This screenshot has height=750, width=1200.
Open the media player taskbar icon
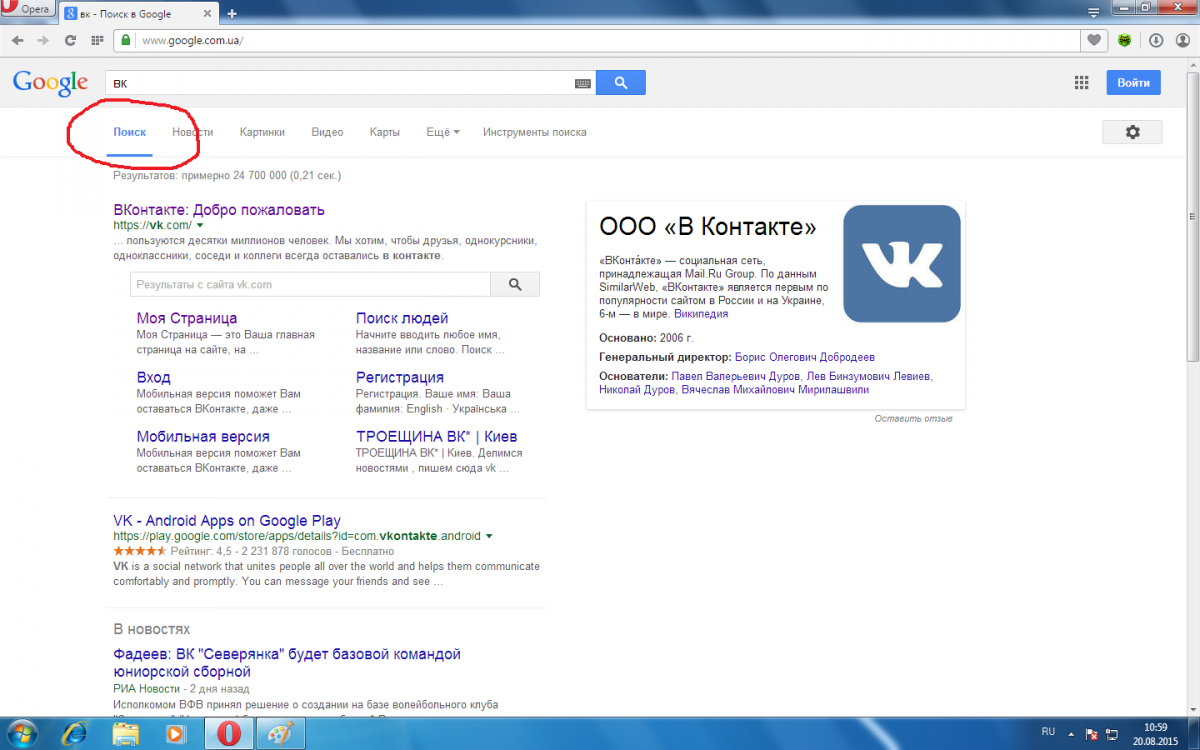coord(175,733)
